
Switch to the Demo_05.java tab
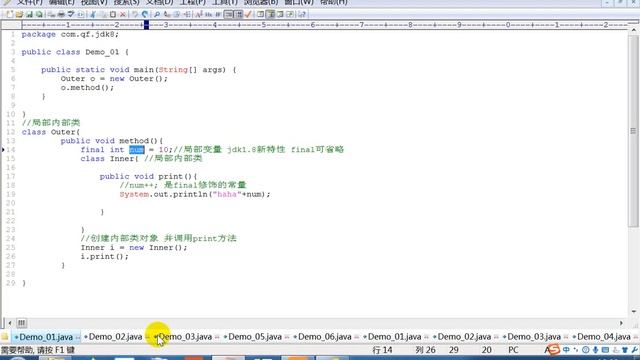[x=255, y=337]
